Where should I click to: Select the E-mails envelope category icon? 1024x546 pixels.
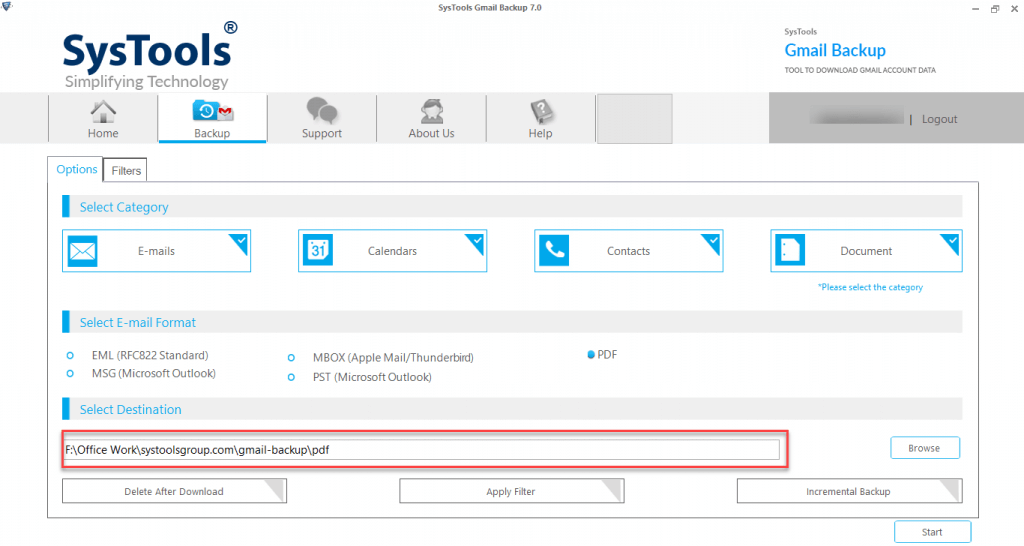pyautogui.click(x=83, y=251)
